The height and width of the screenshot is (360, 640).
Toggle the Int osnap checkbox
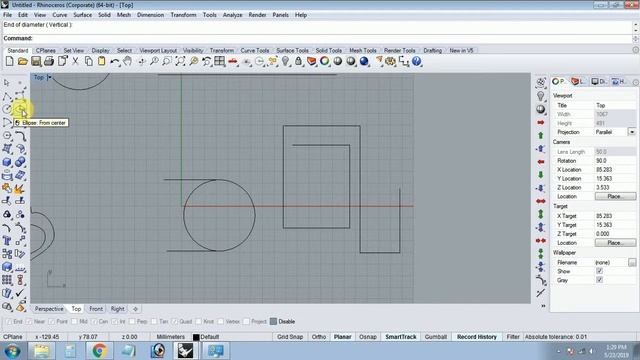pos(114,322)
